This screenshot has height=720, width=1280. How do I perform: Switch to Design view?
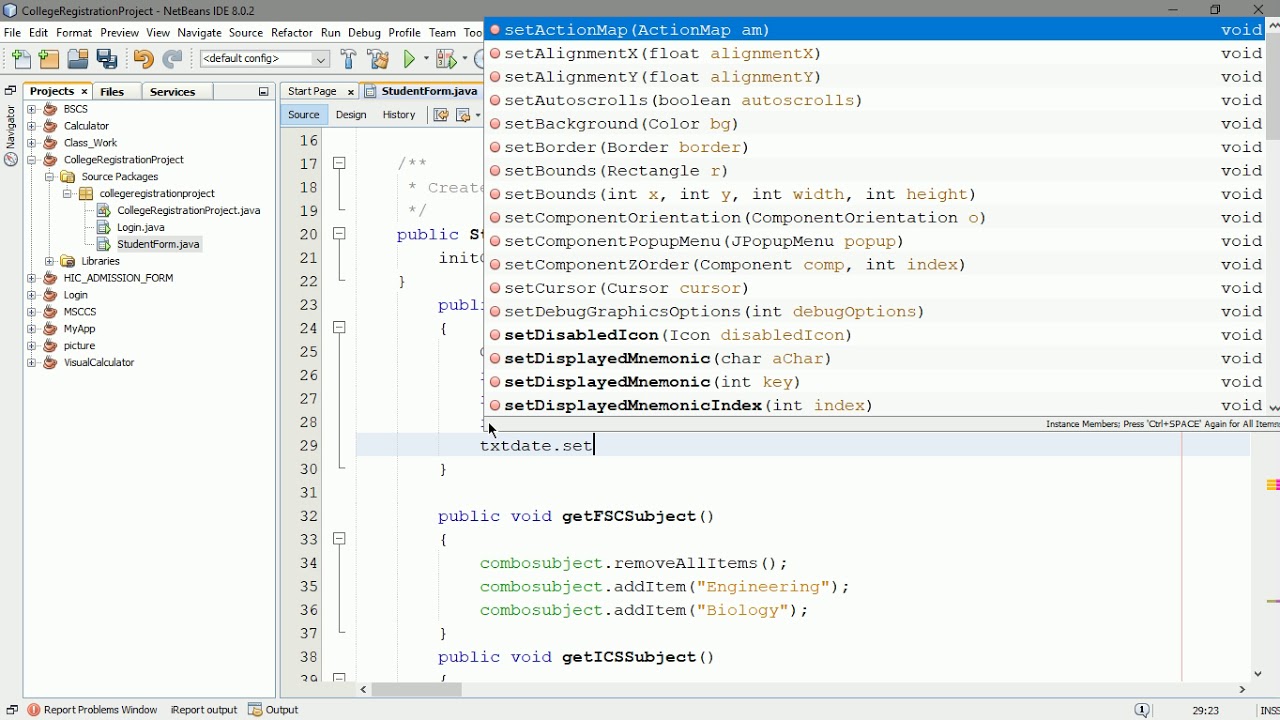pos(351,115)
